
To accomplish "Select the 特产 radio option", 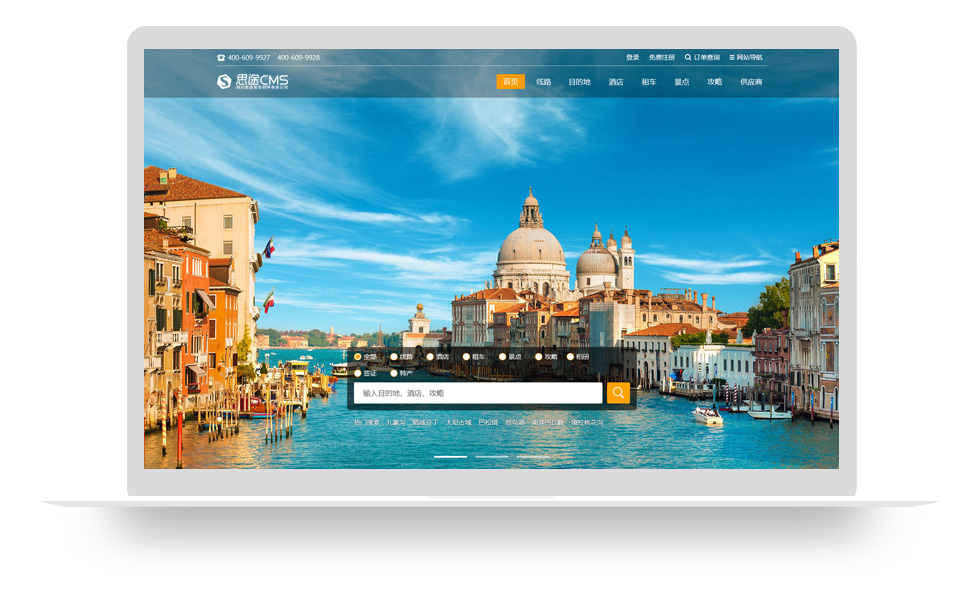I will pos(394,373).
